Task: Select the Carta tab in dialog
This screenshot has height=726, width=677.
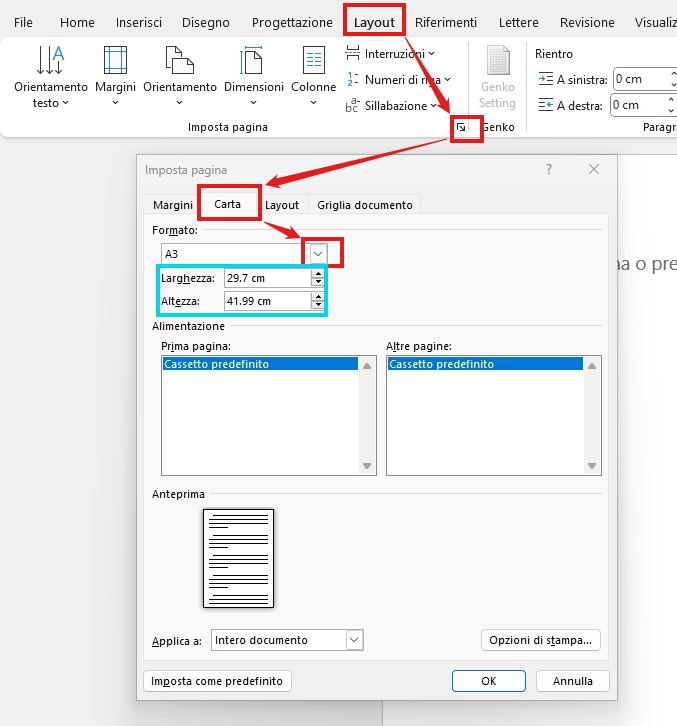Action: 227,204
